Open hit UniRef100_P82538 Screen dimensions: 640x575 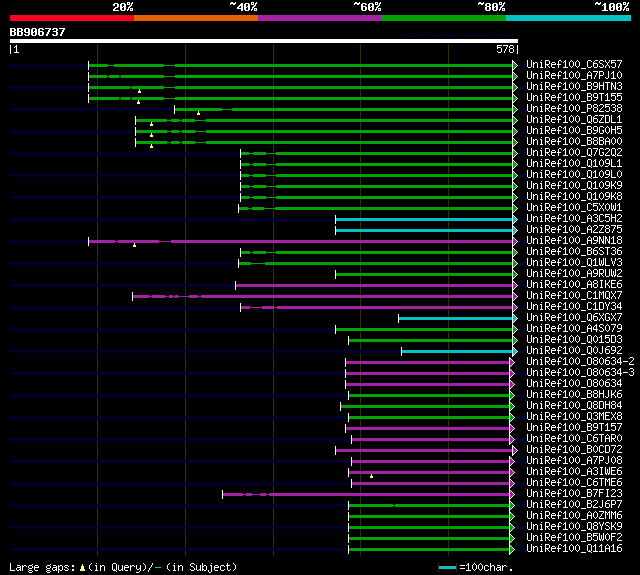(574, 109)
